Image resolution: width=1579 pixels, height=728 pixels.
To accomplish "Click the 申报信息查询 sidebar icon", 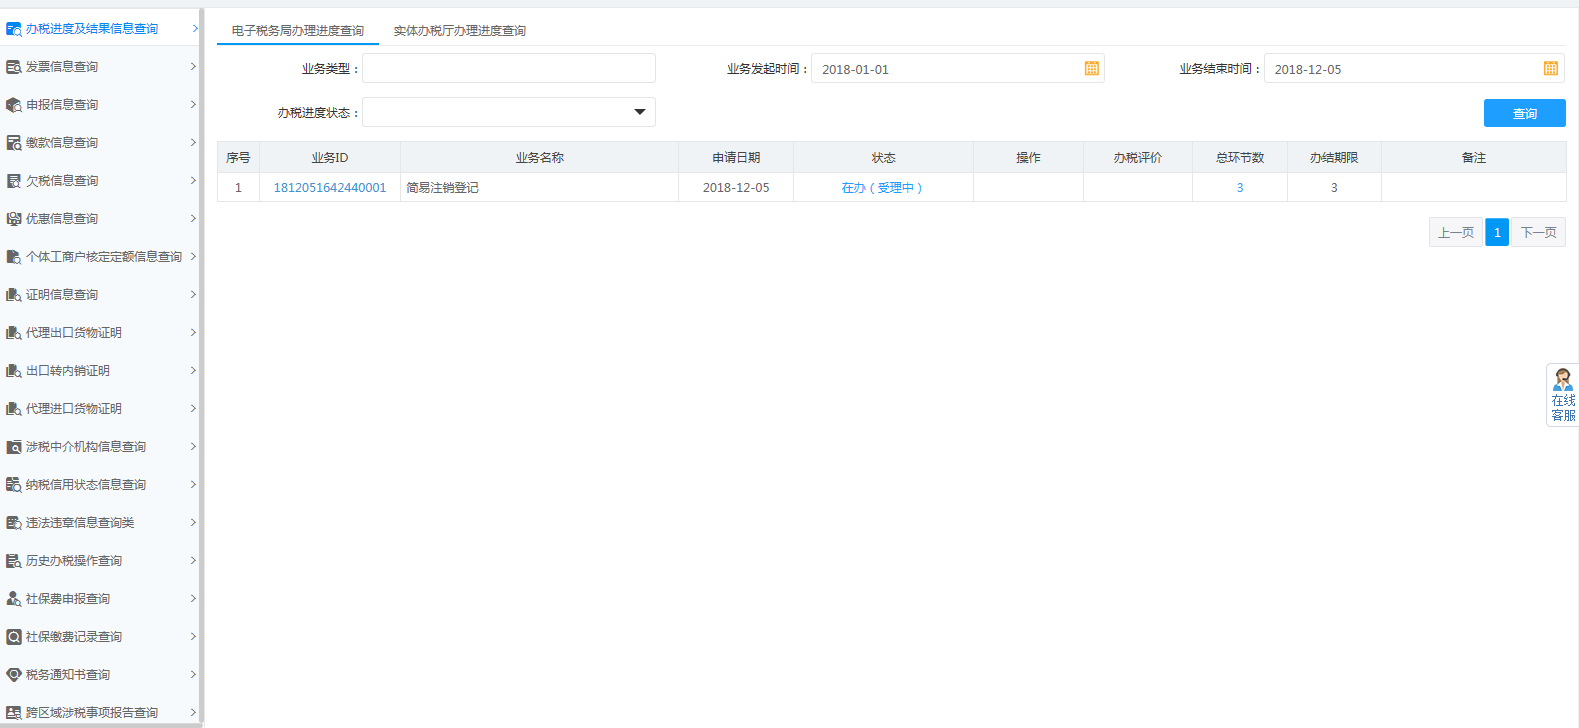I will click(x=14, y=105).
